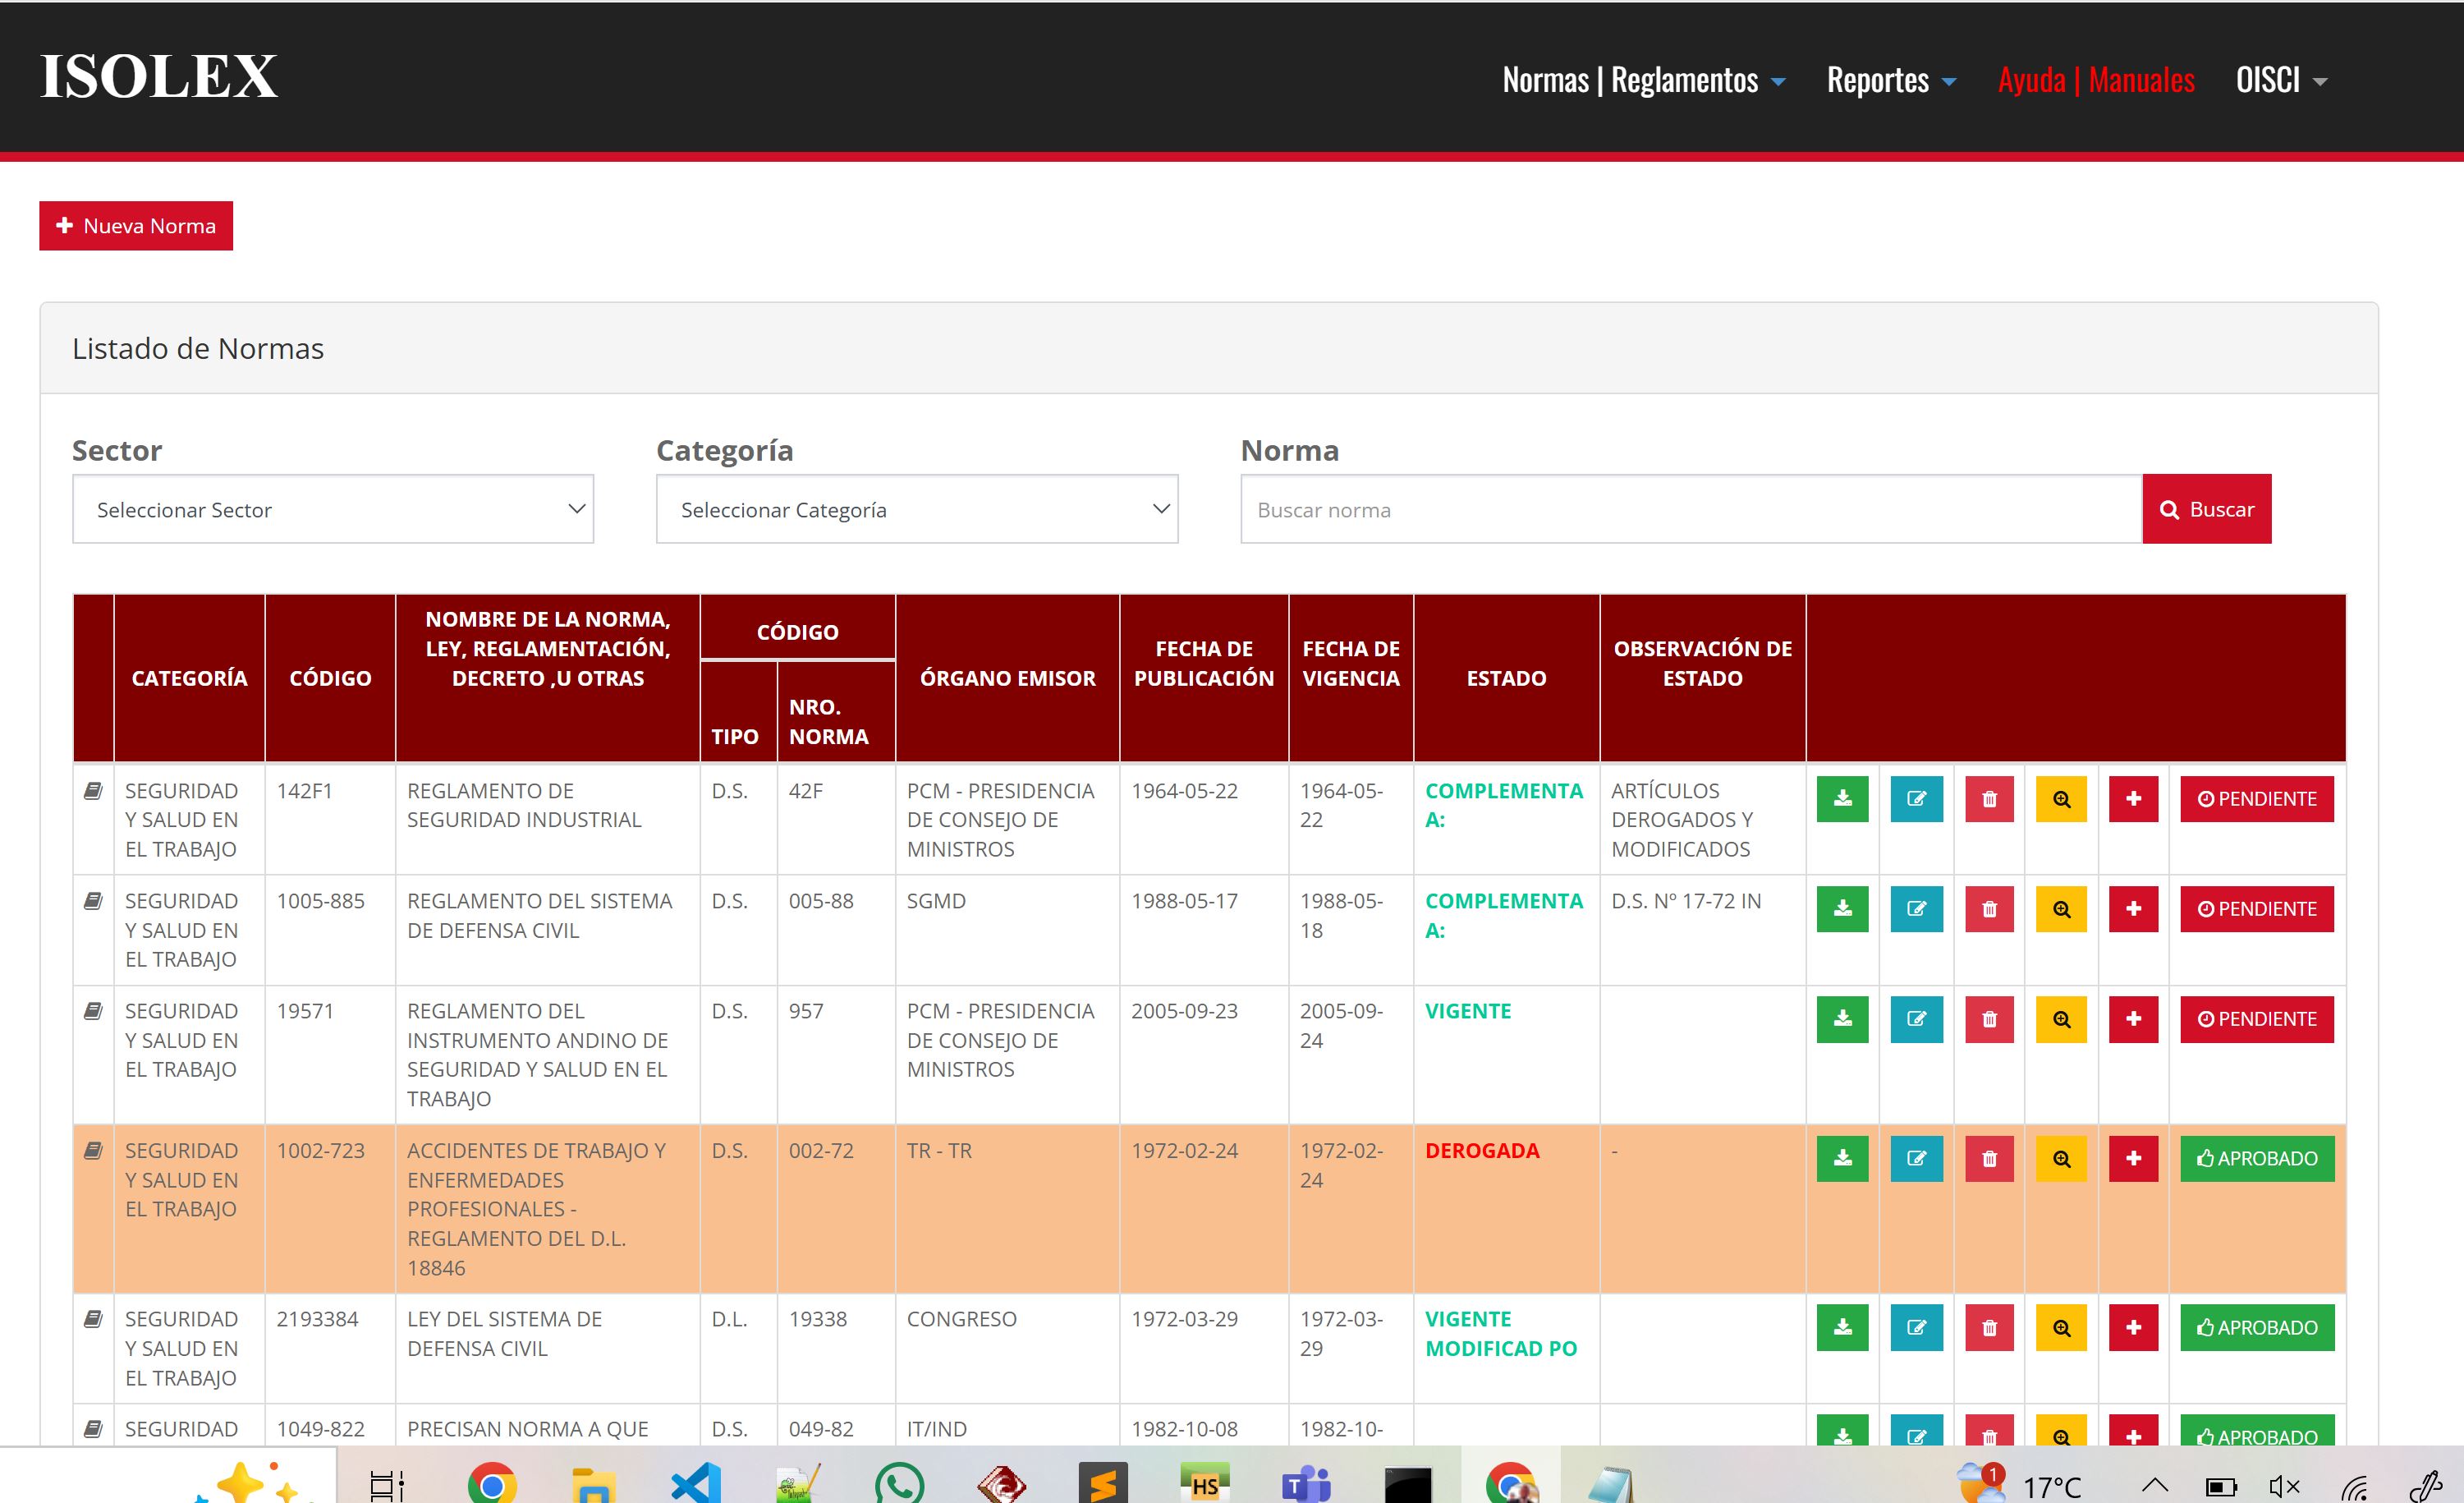Toggle PENDIENTE status for norm 19571
Image resolution: width=2464 pixels, height=1503 pixels.
tap(2256, 1019)
